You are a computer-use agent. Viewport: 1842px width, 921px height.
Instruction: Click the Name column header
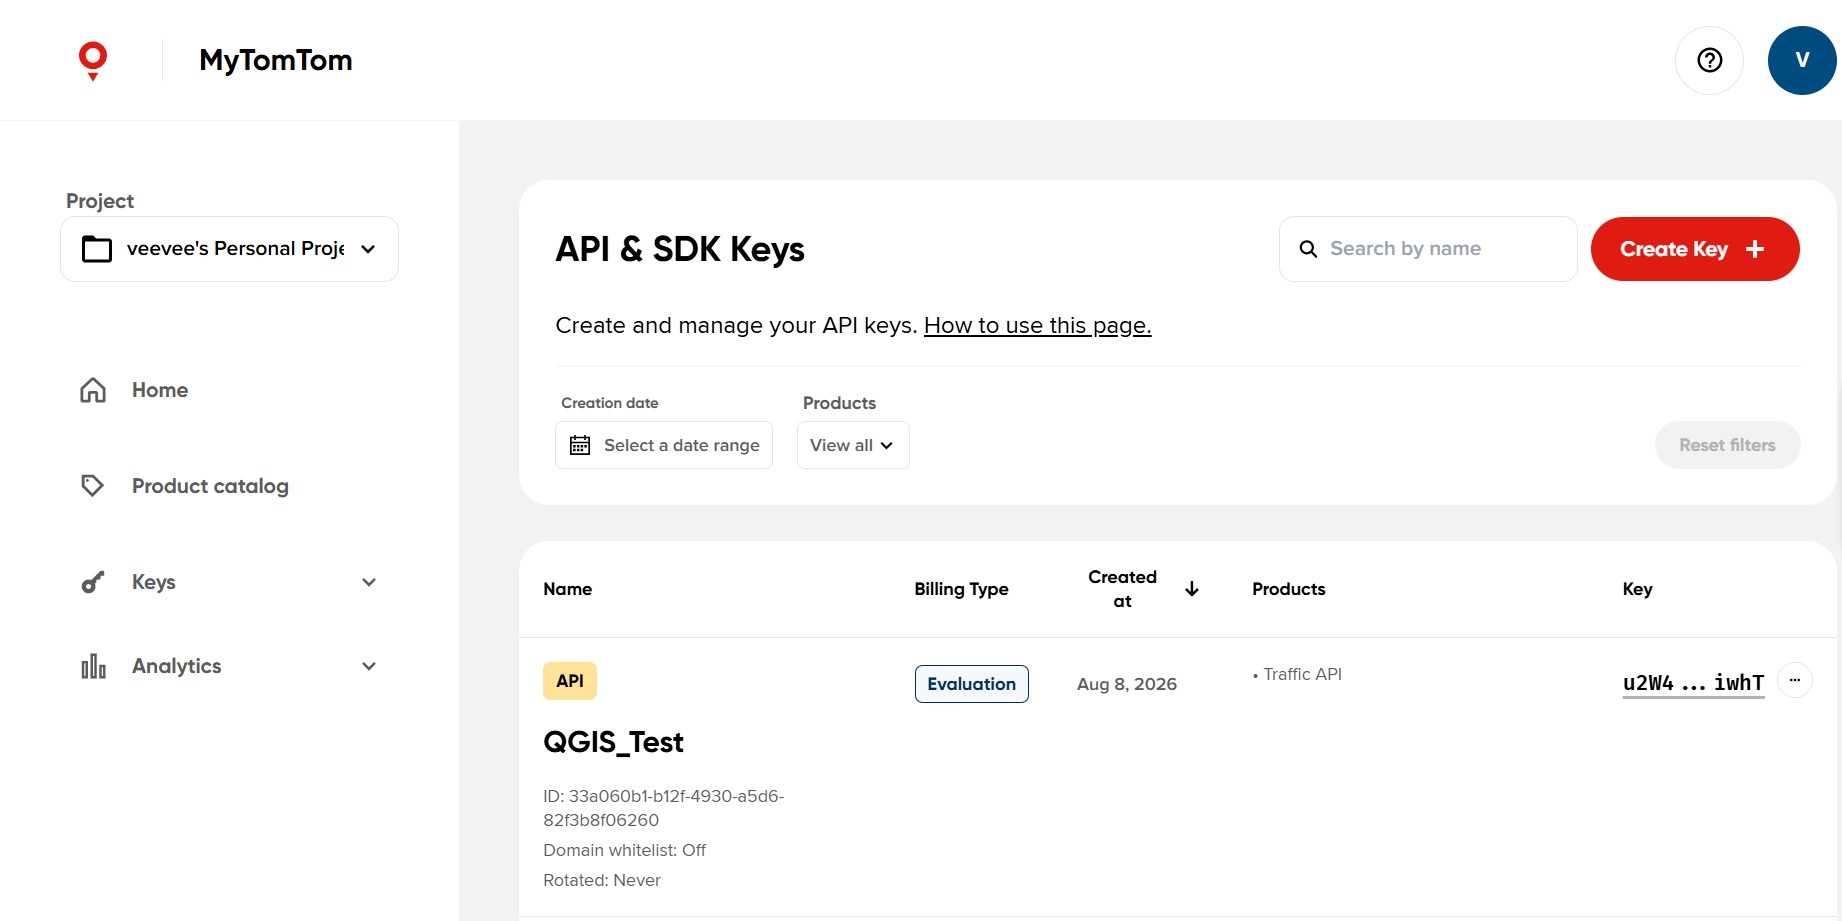[568, 589]
